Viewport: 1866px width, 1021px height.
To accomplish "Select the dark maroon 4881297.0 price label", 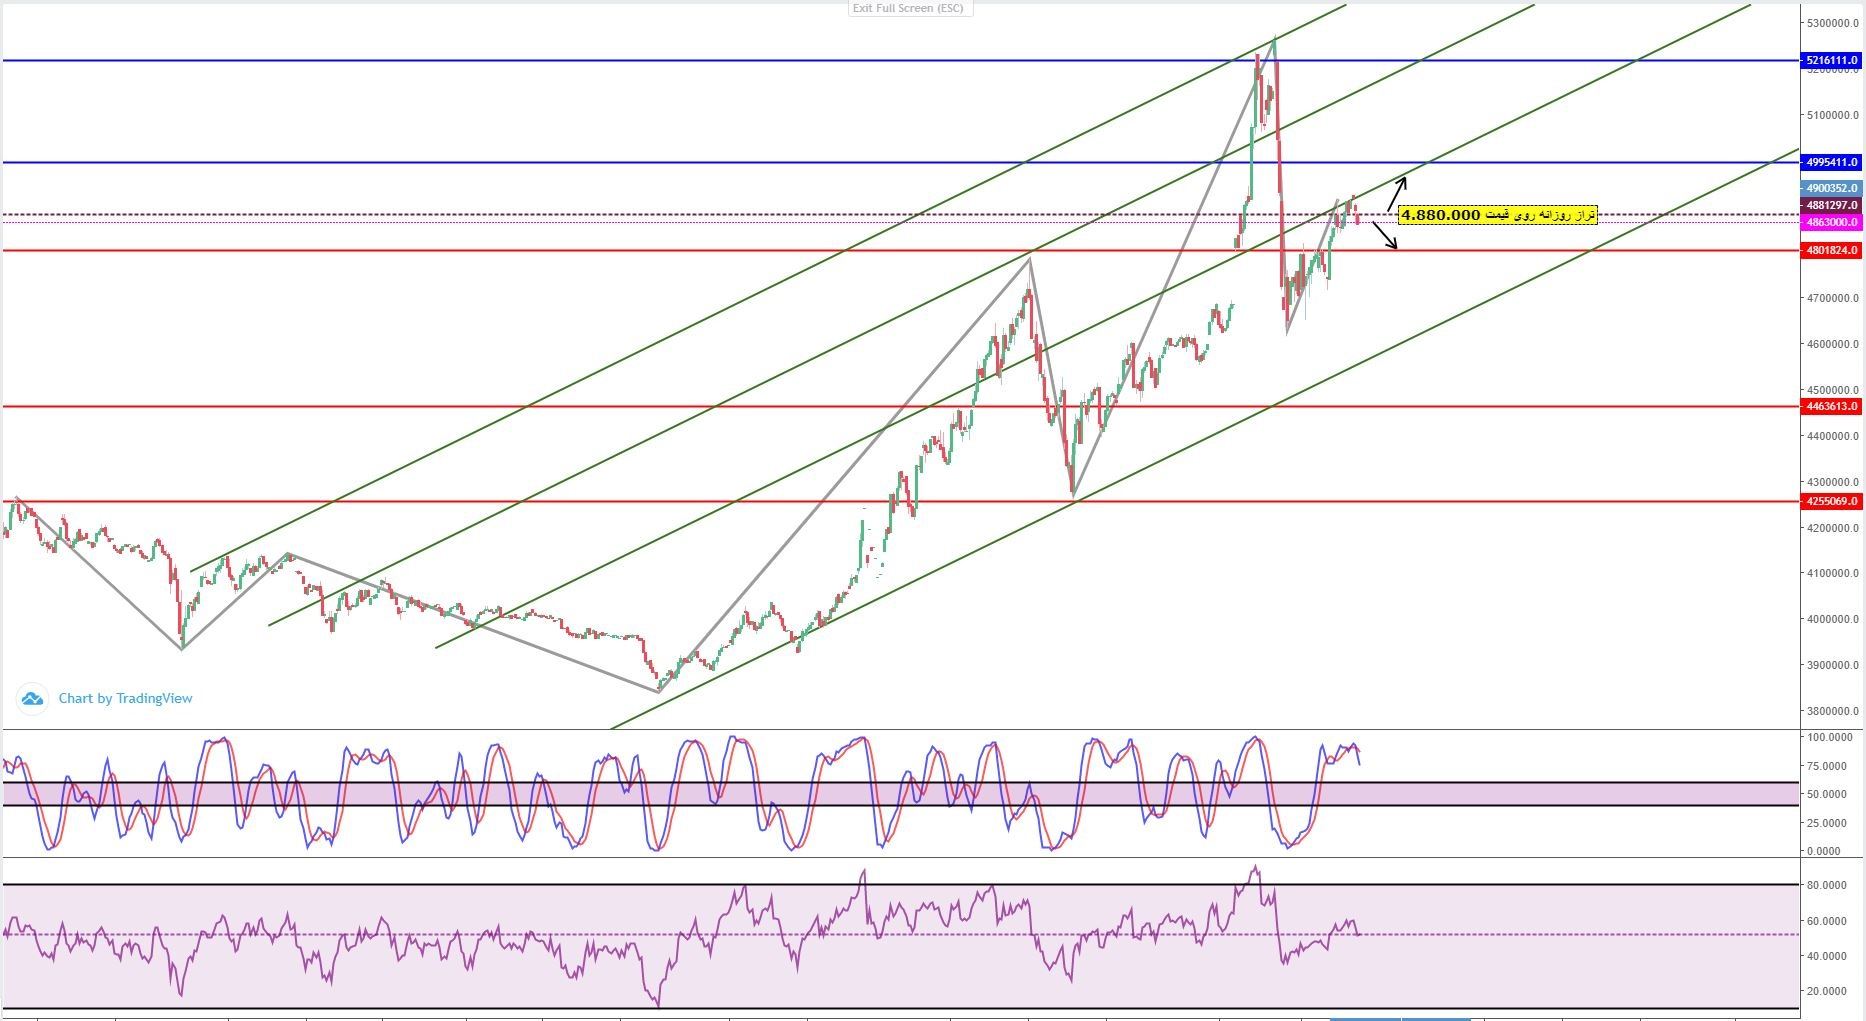I will pos(1831,205).
